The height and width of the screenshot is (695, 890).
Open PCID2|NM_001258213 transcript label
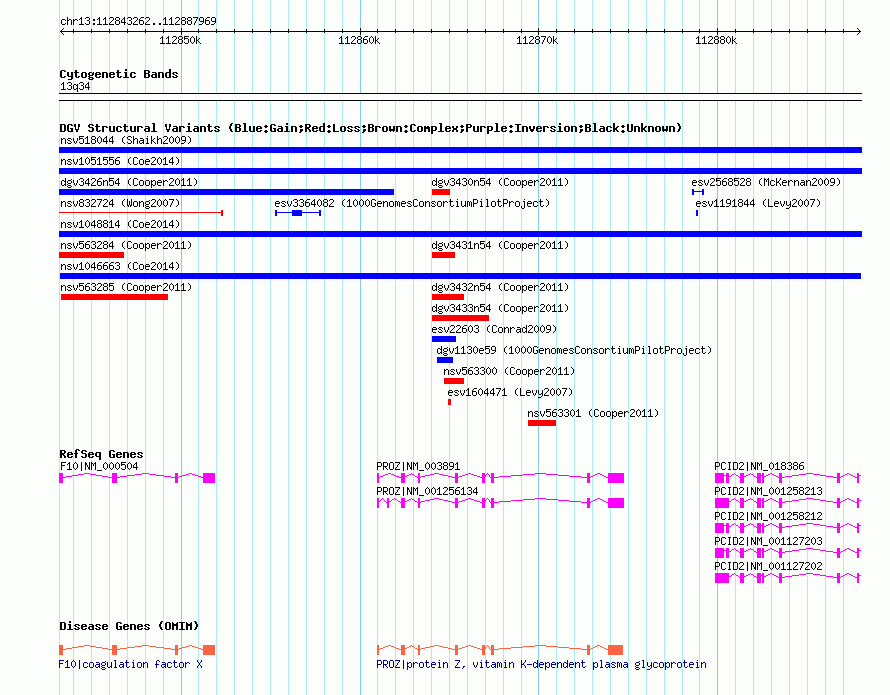click(769, 491)
